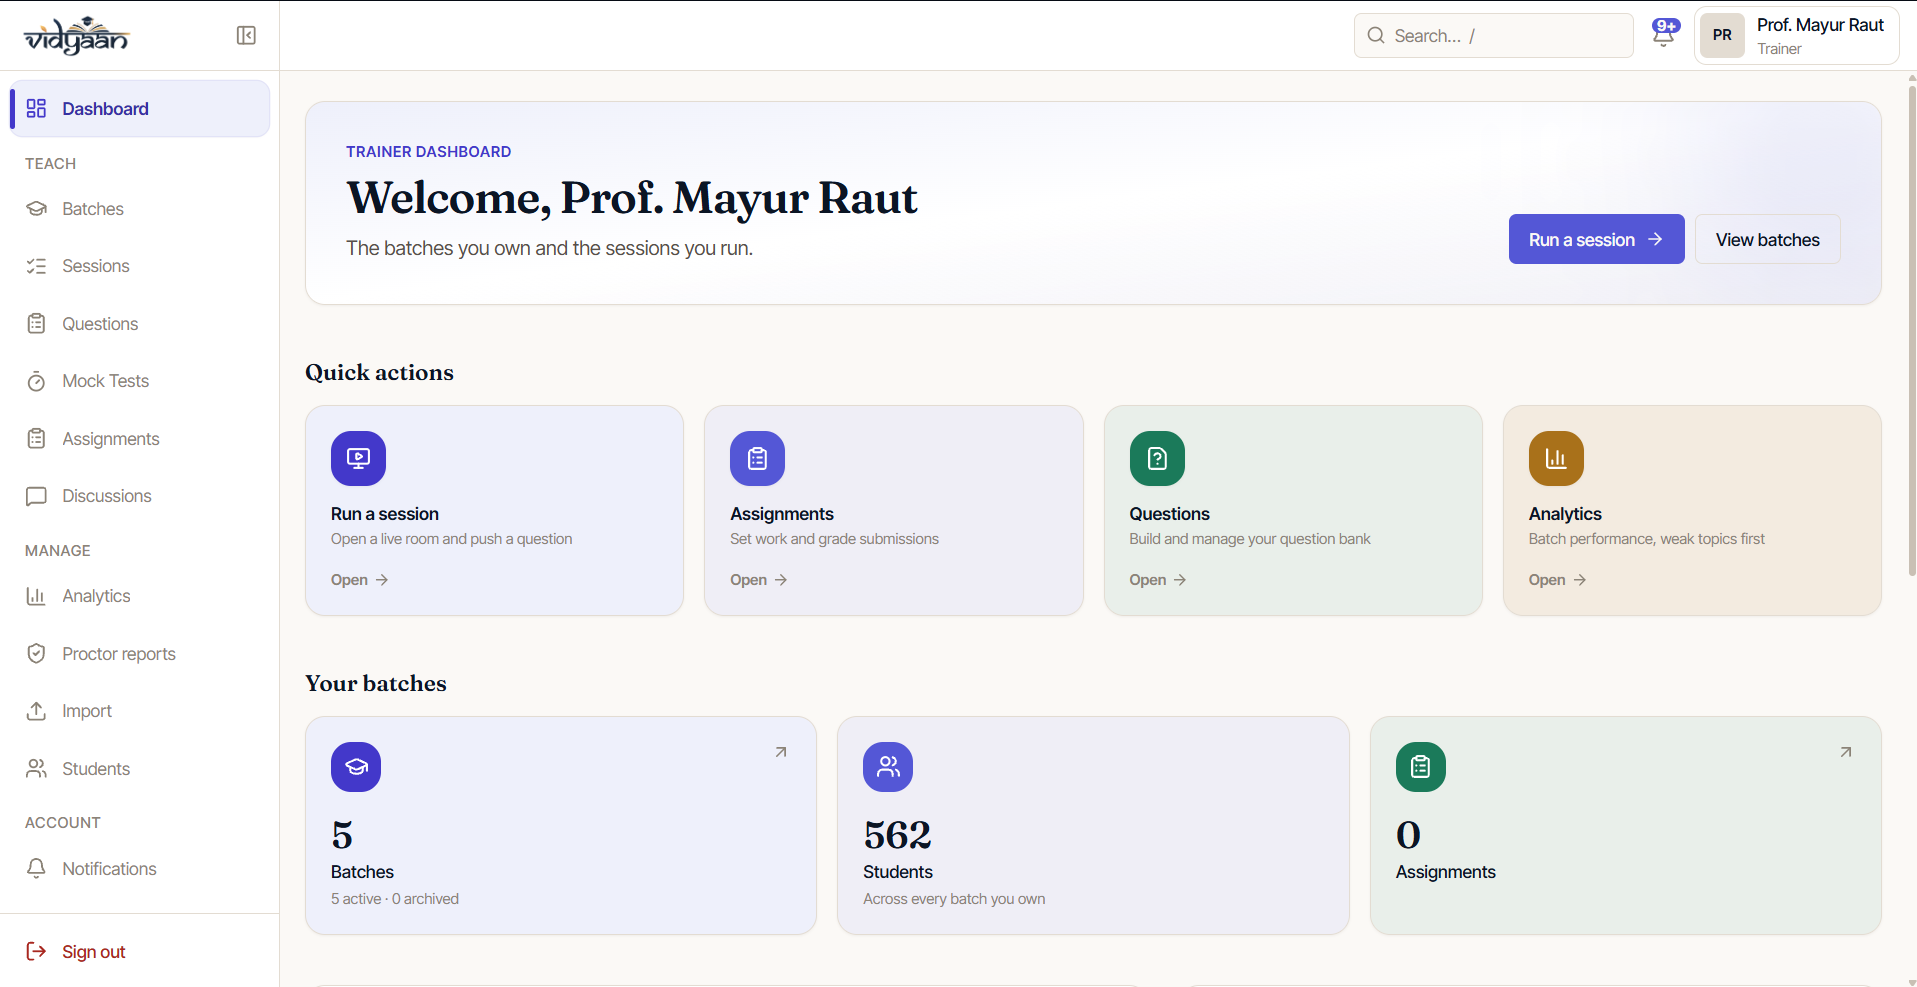
Task: Click the graduation cap Batches icon
Action: tap(356, 767)
